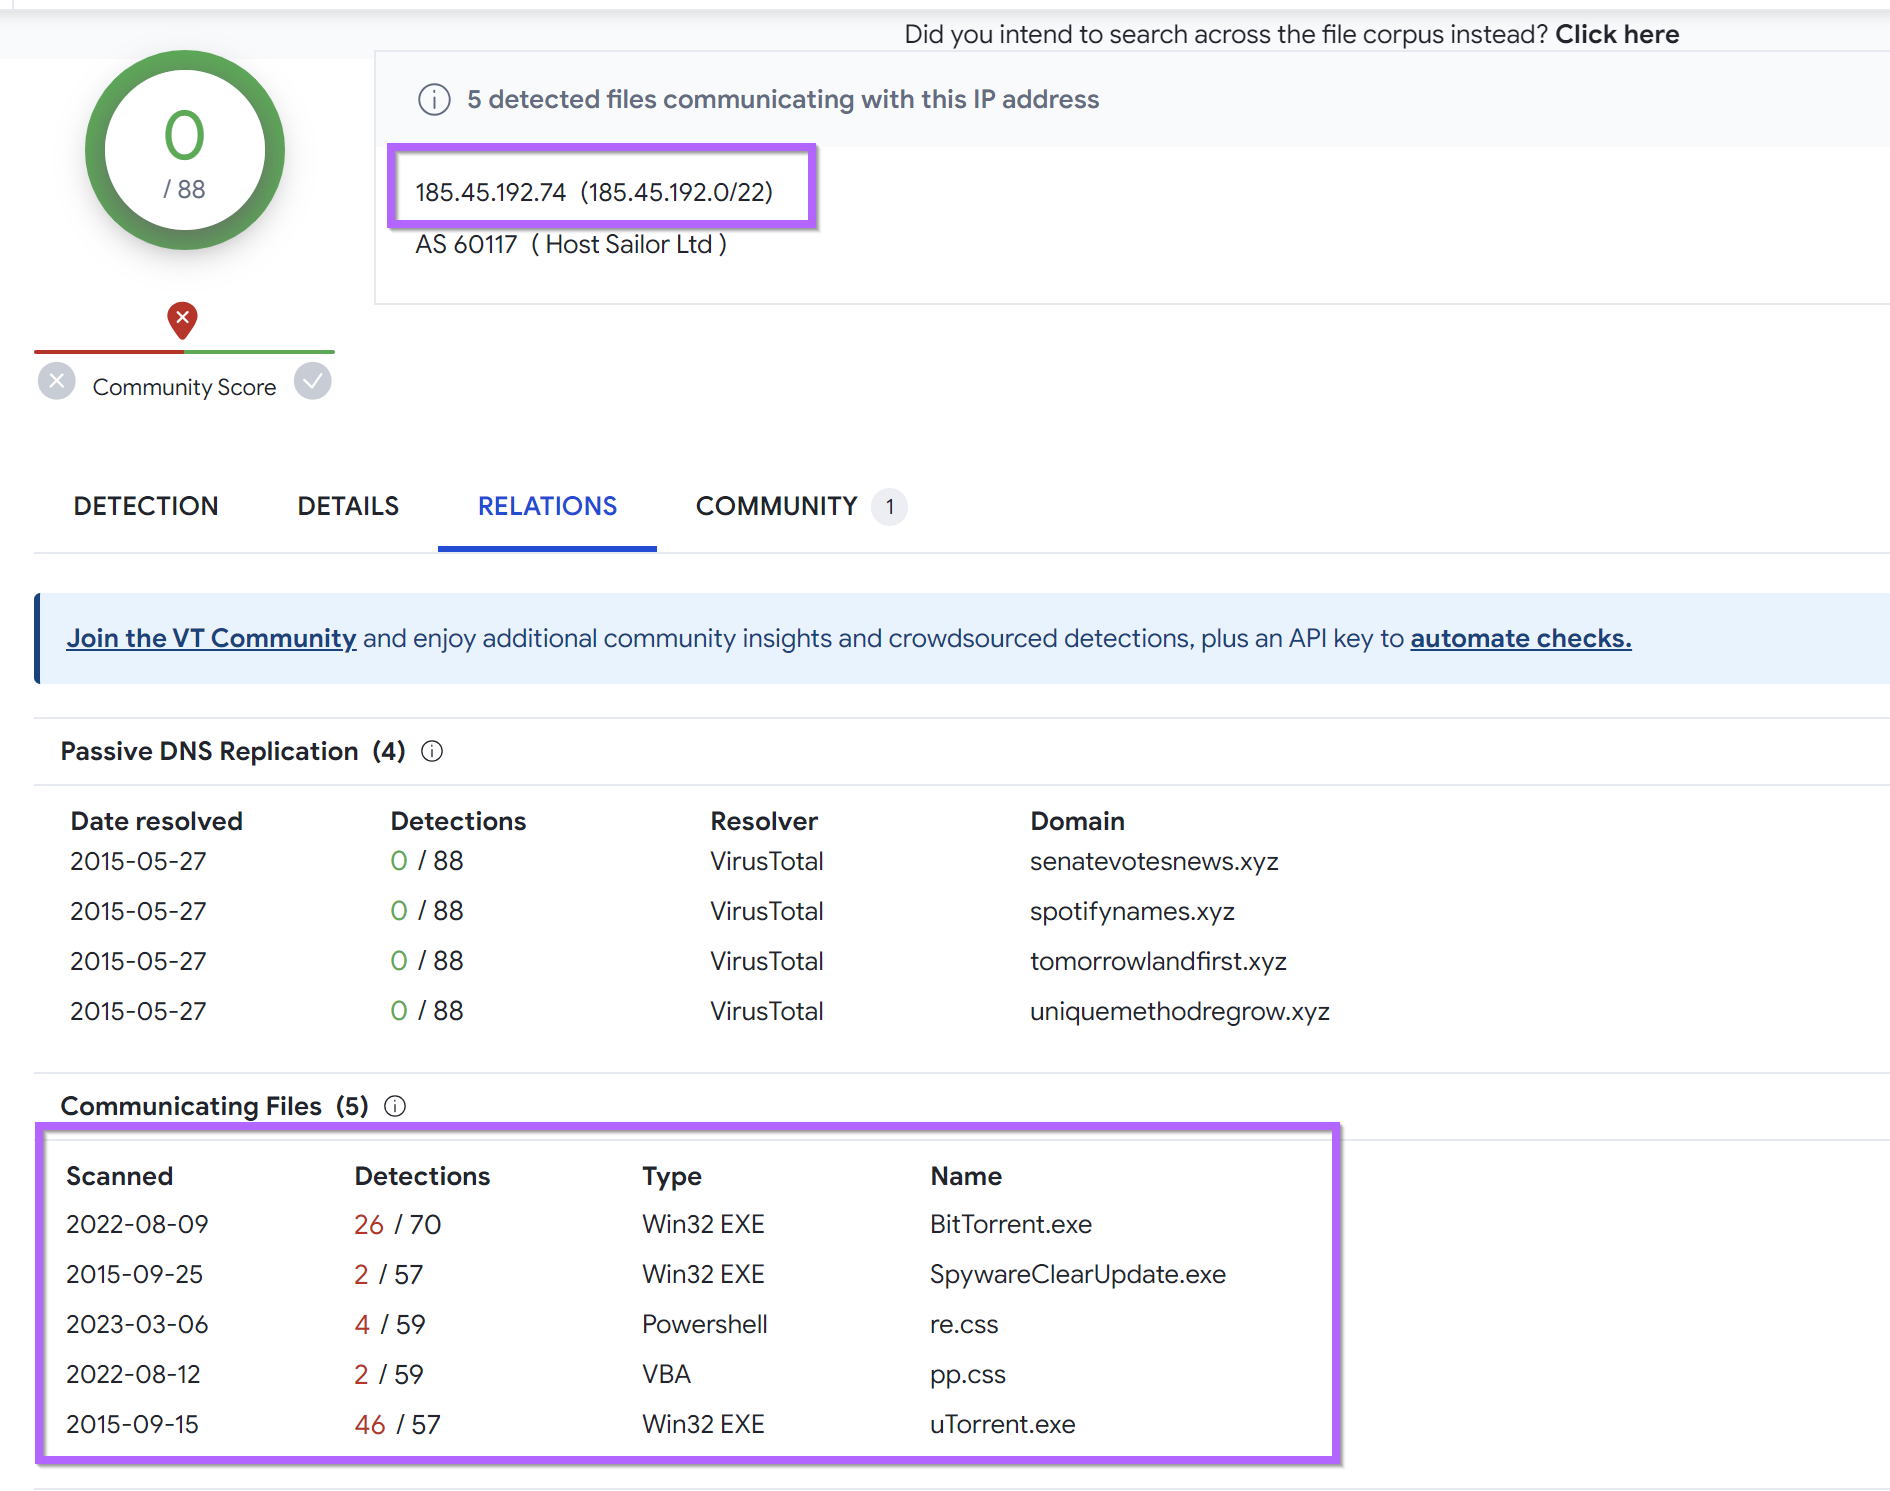
Task: Vote malicious with the X community score icon
Action: point(57,381)
